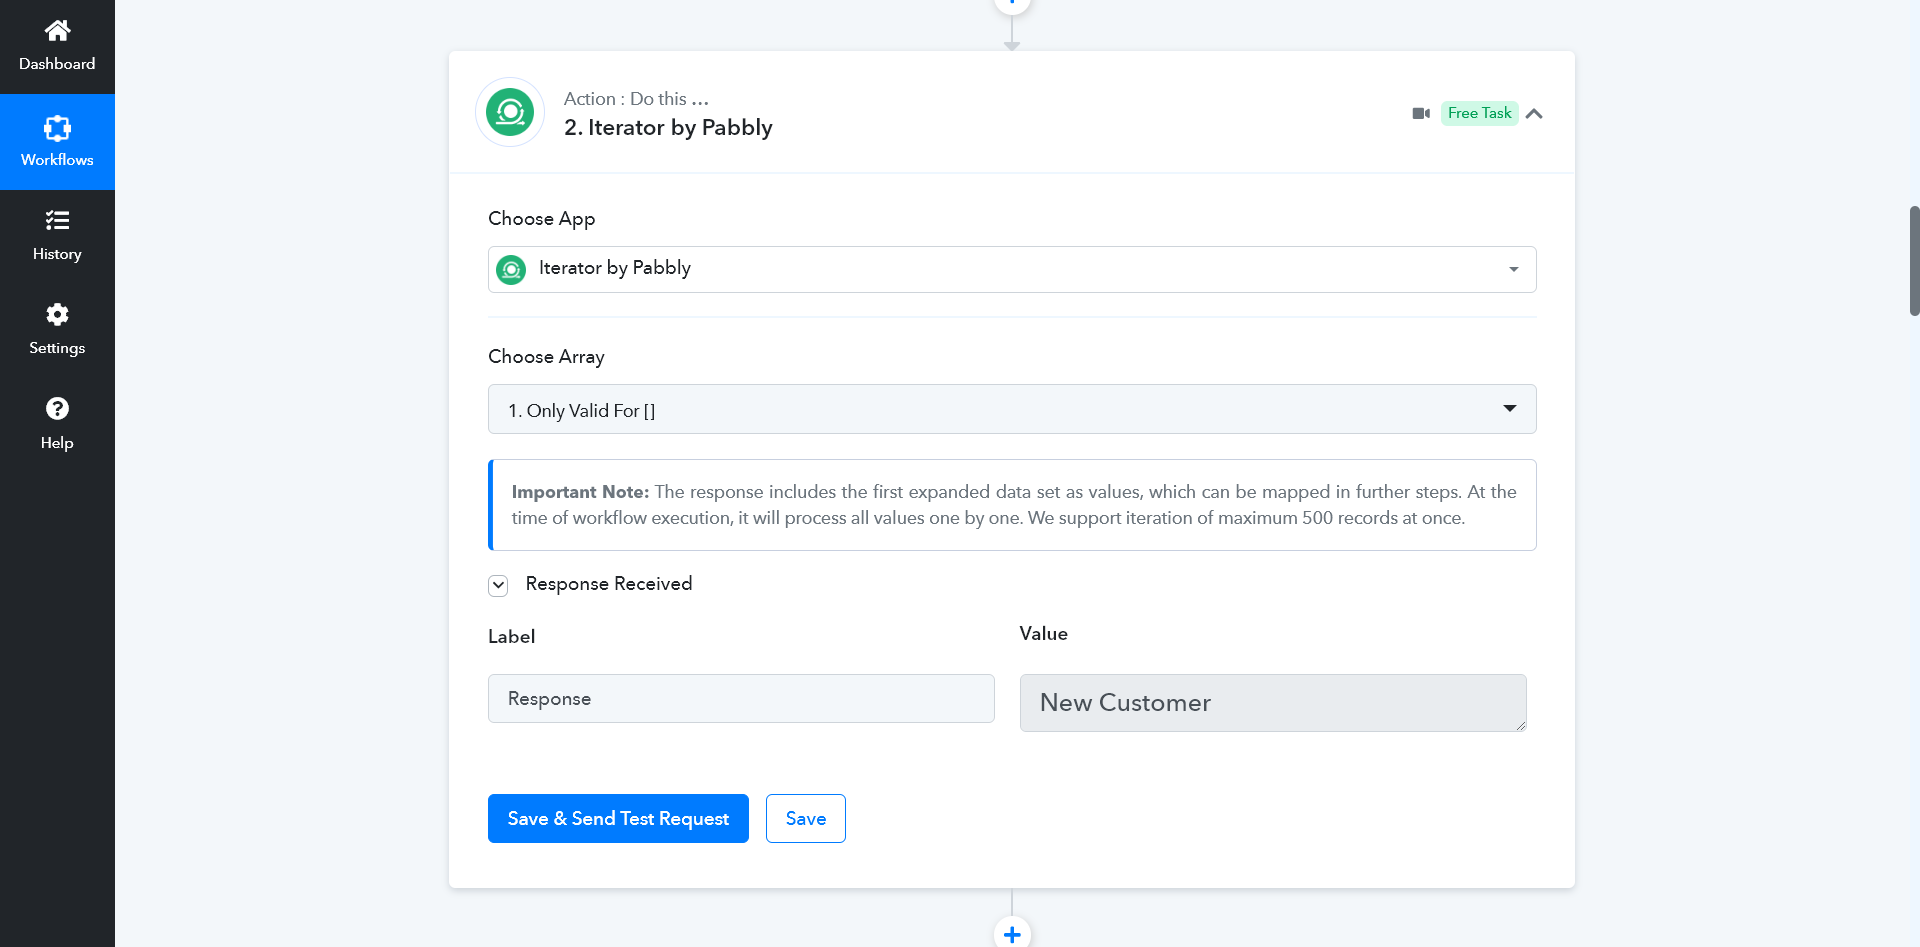
Task: Click the Iterator by Pabbly step logo
Action: [x=510, y=112]
